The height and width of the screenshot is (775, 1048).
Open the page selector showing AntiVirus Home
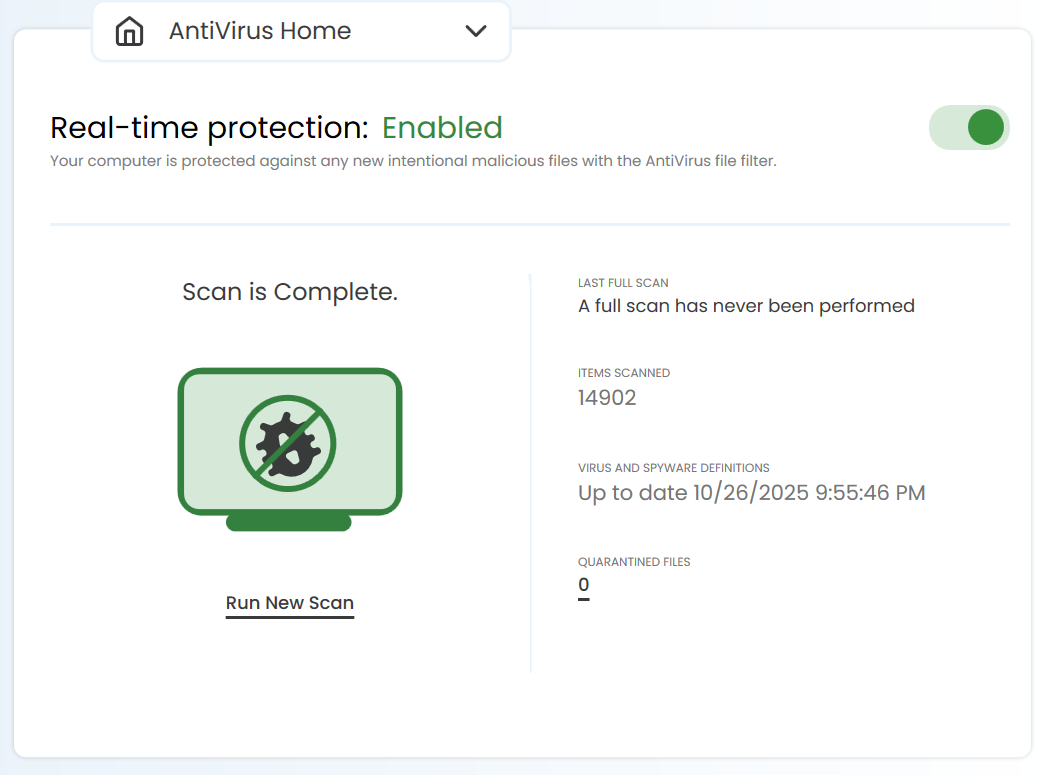click(300, 31)
